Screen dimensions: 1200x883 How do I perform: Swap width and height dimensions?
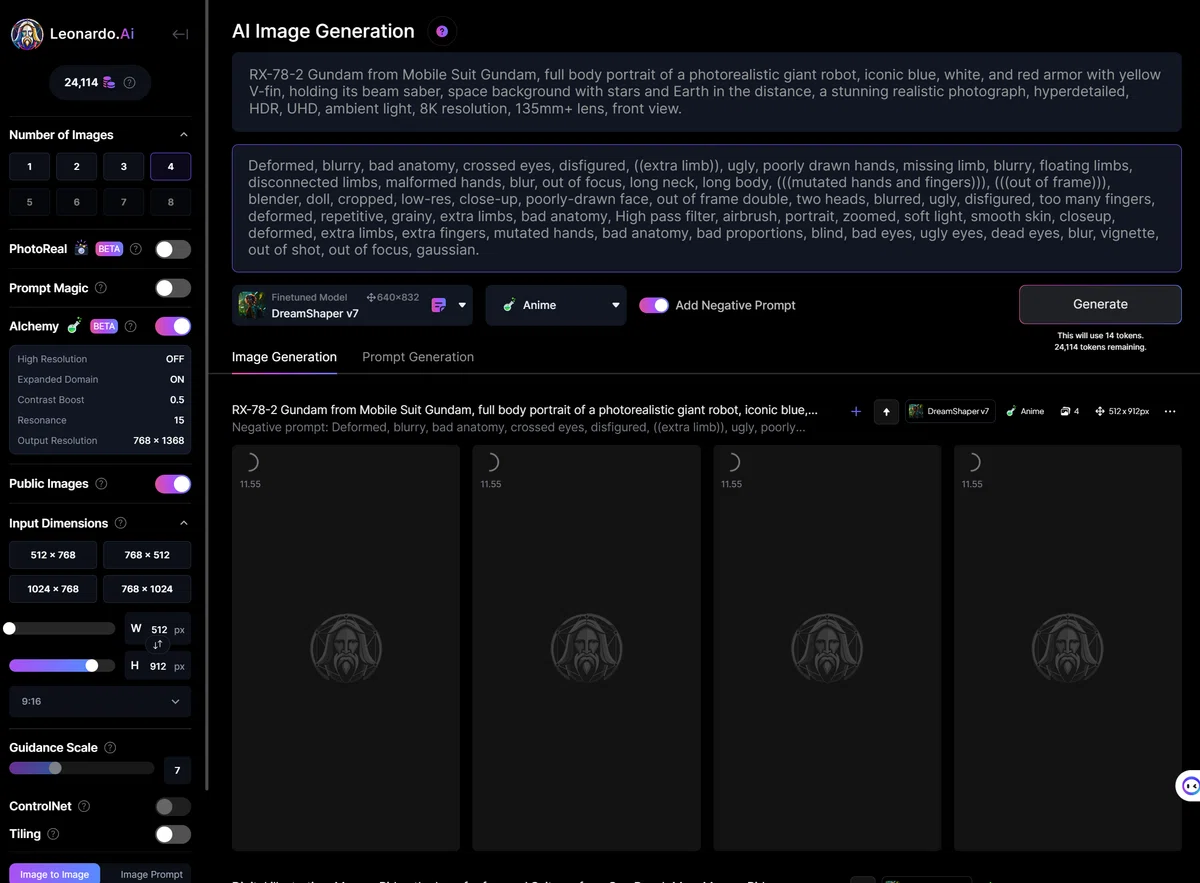157,645
